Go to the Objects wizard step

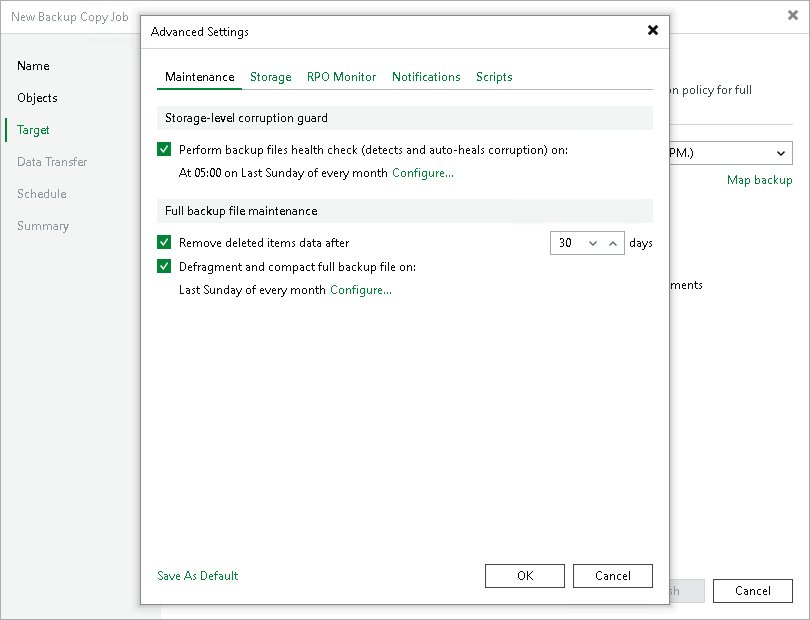point(37,98)
